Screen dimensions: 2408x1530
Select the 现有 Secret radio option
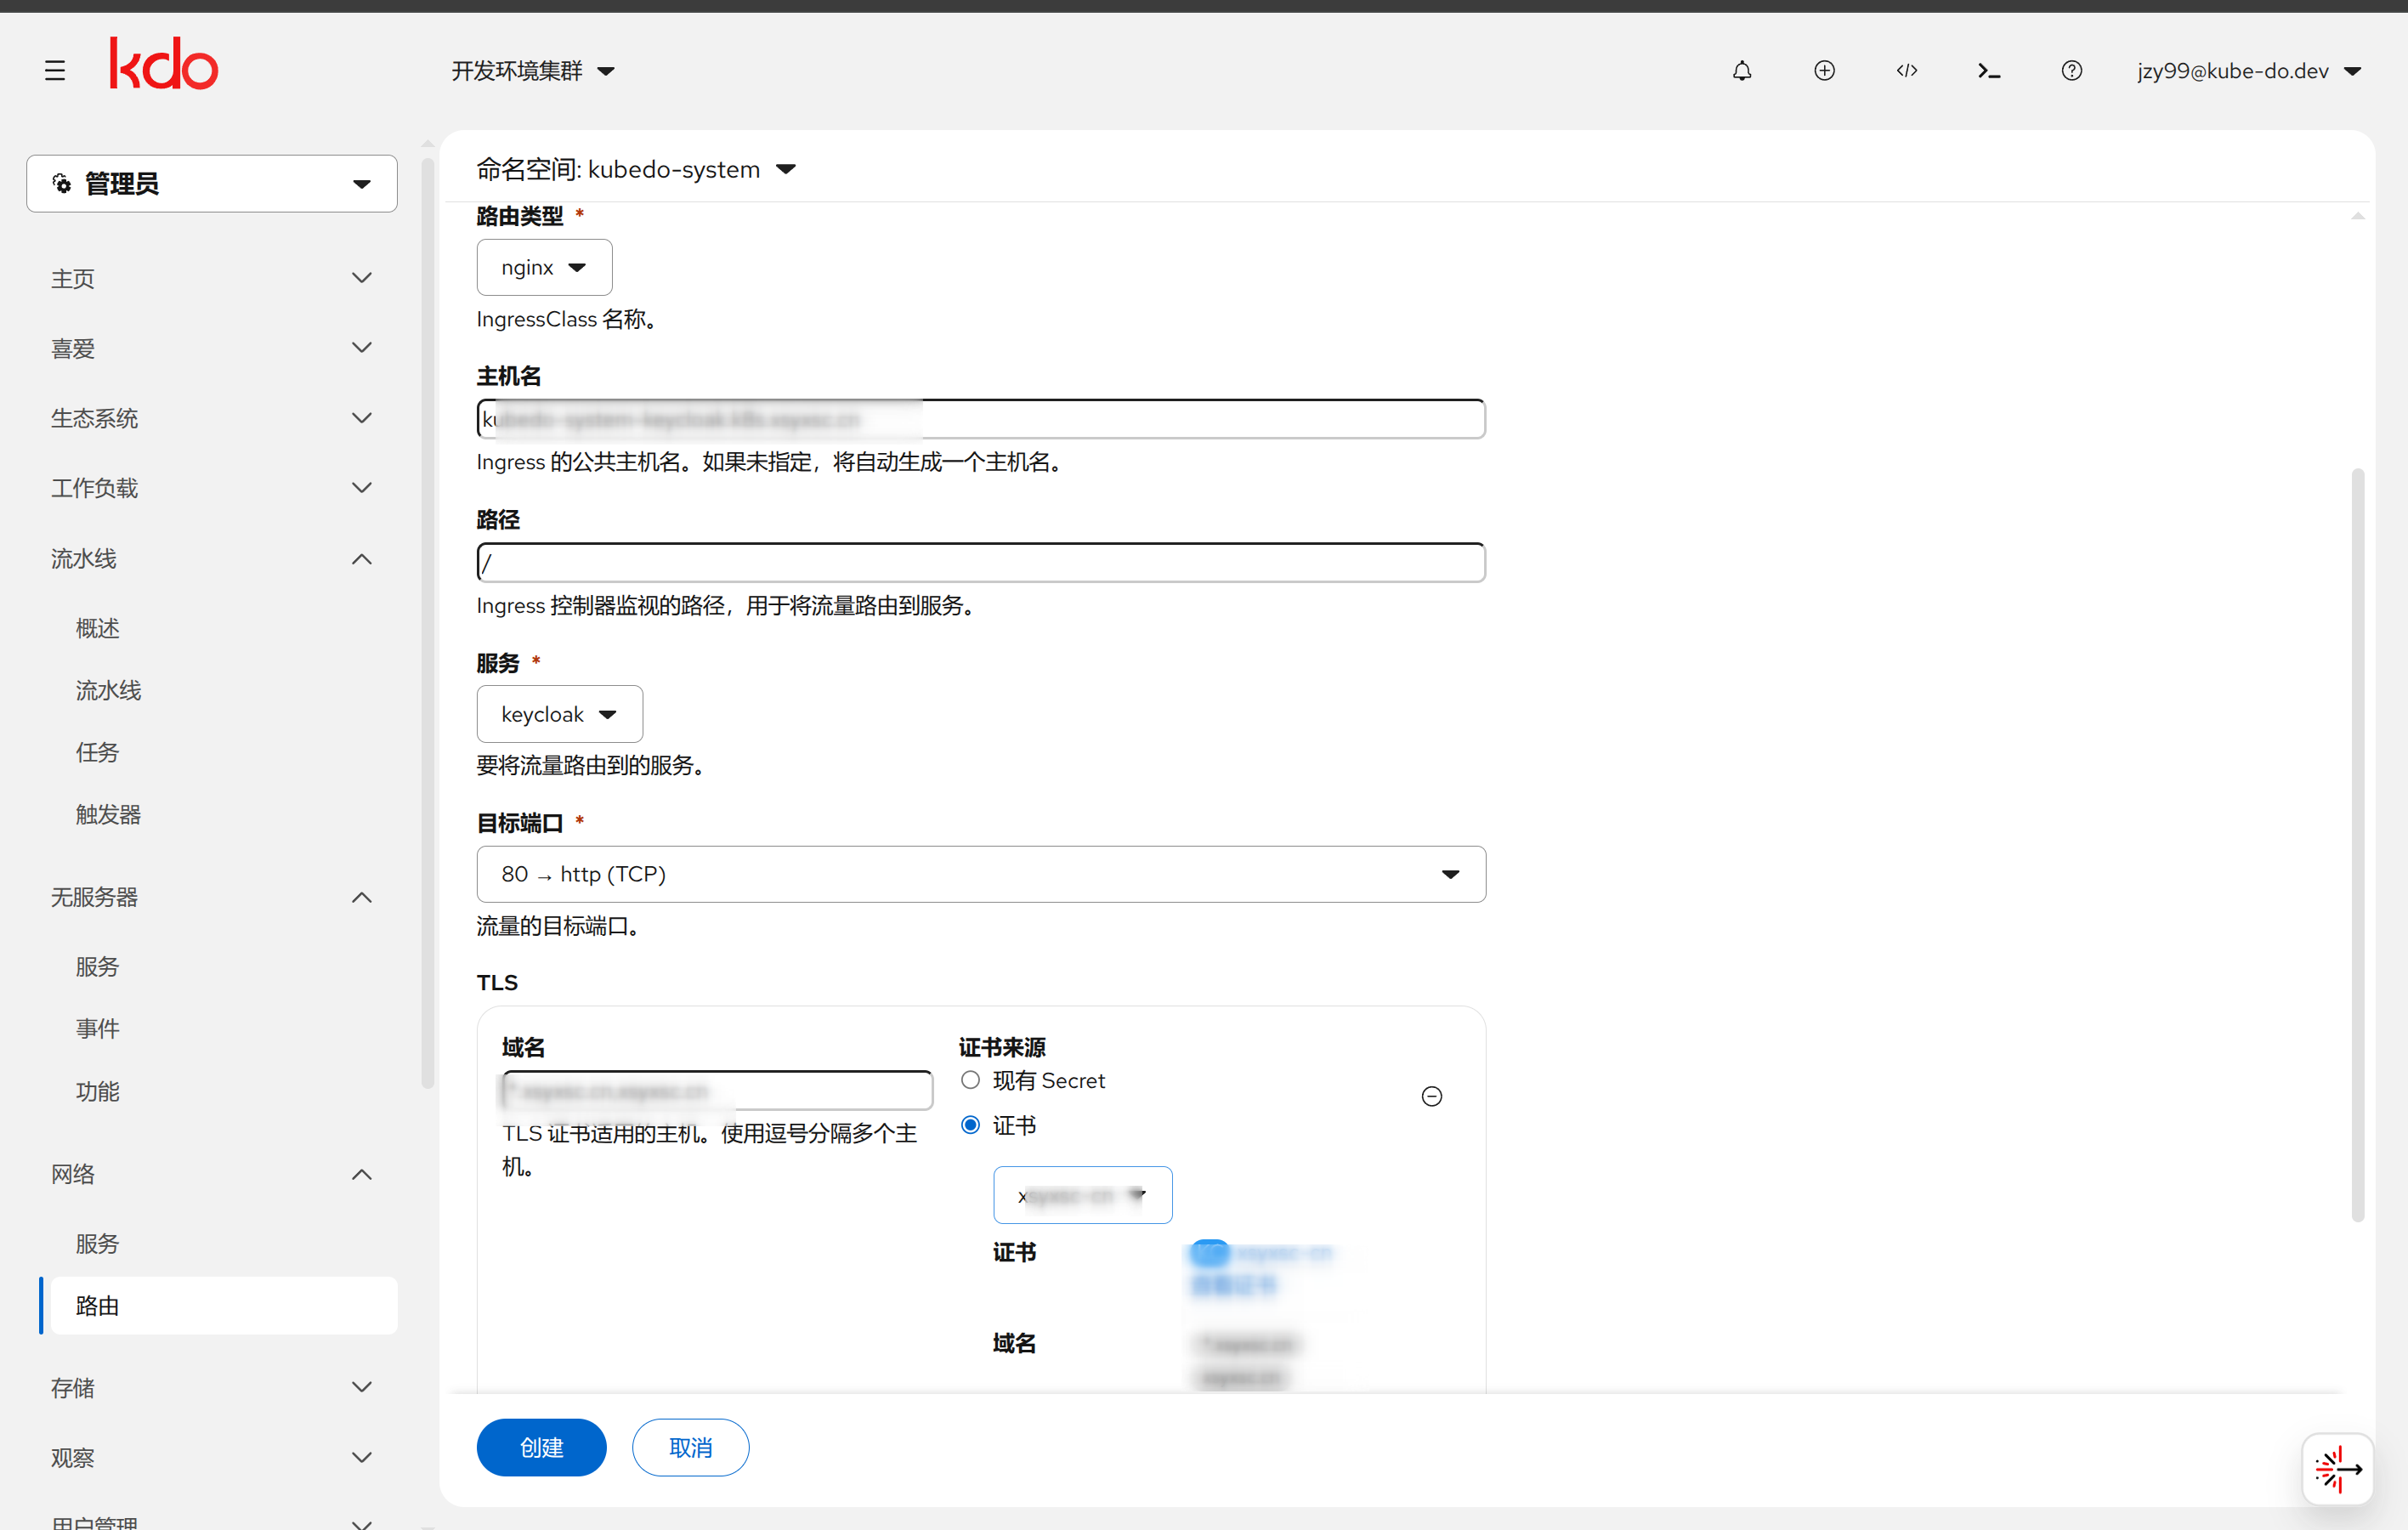click(x=970, y=1080)
